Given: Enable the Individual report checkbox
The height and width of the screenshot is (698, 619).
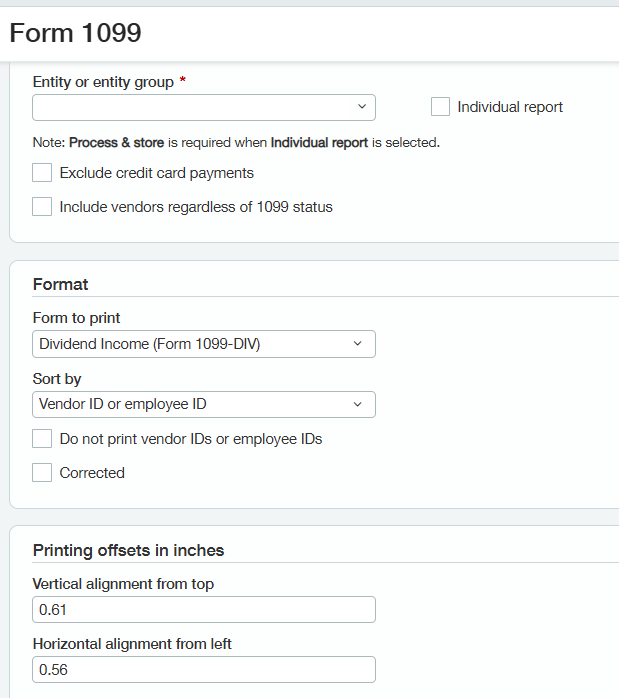Looking at the screenshot, I should pos(440,107).
